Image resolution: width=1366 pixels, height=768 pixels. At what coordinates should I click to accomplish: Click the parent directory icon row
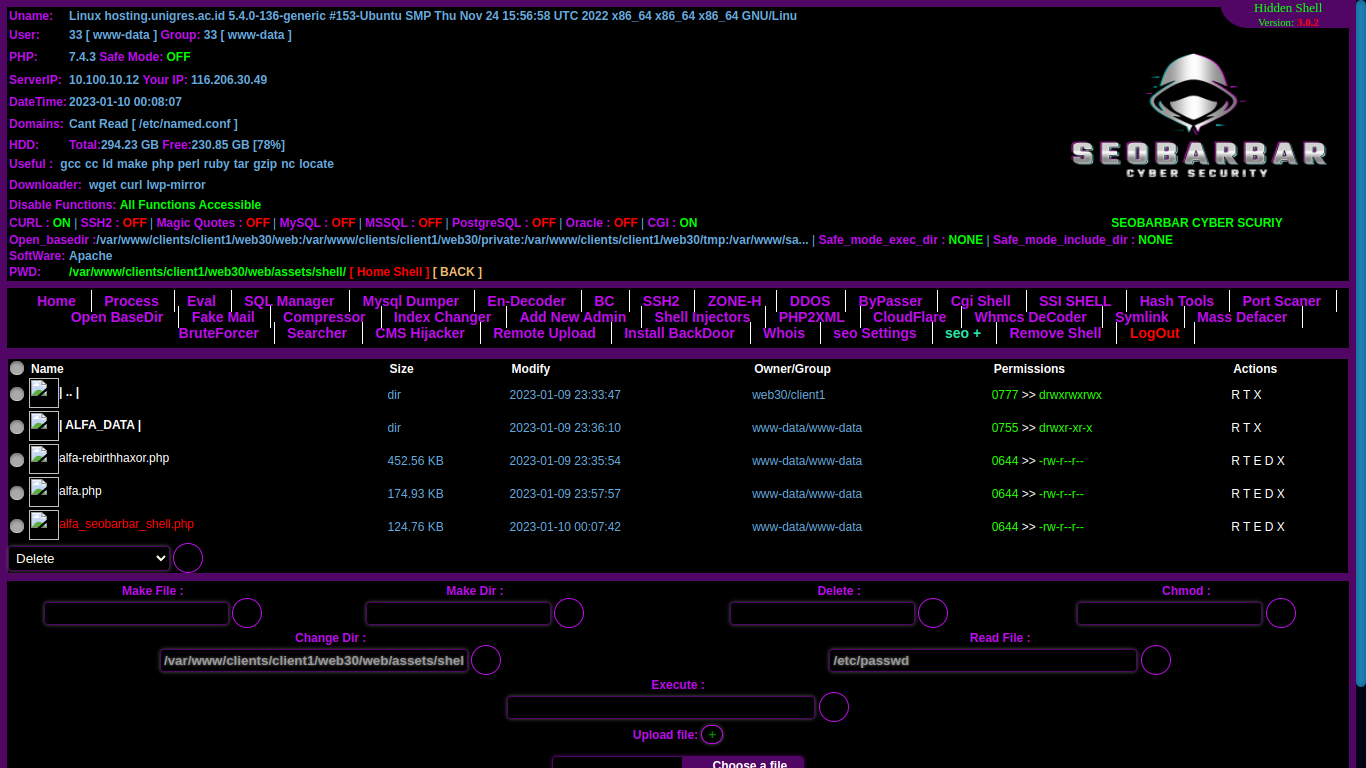pos(44,393)
